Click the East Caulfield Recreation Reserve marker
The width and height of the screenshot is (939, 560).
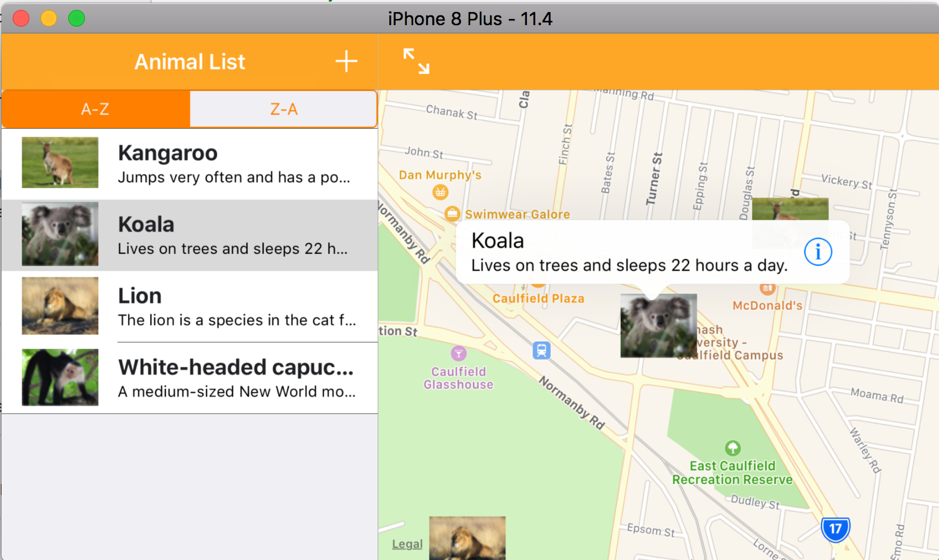click(x=733, y=448)
